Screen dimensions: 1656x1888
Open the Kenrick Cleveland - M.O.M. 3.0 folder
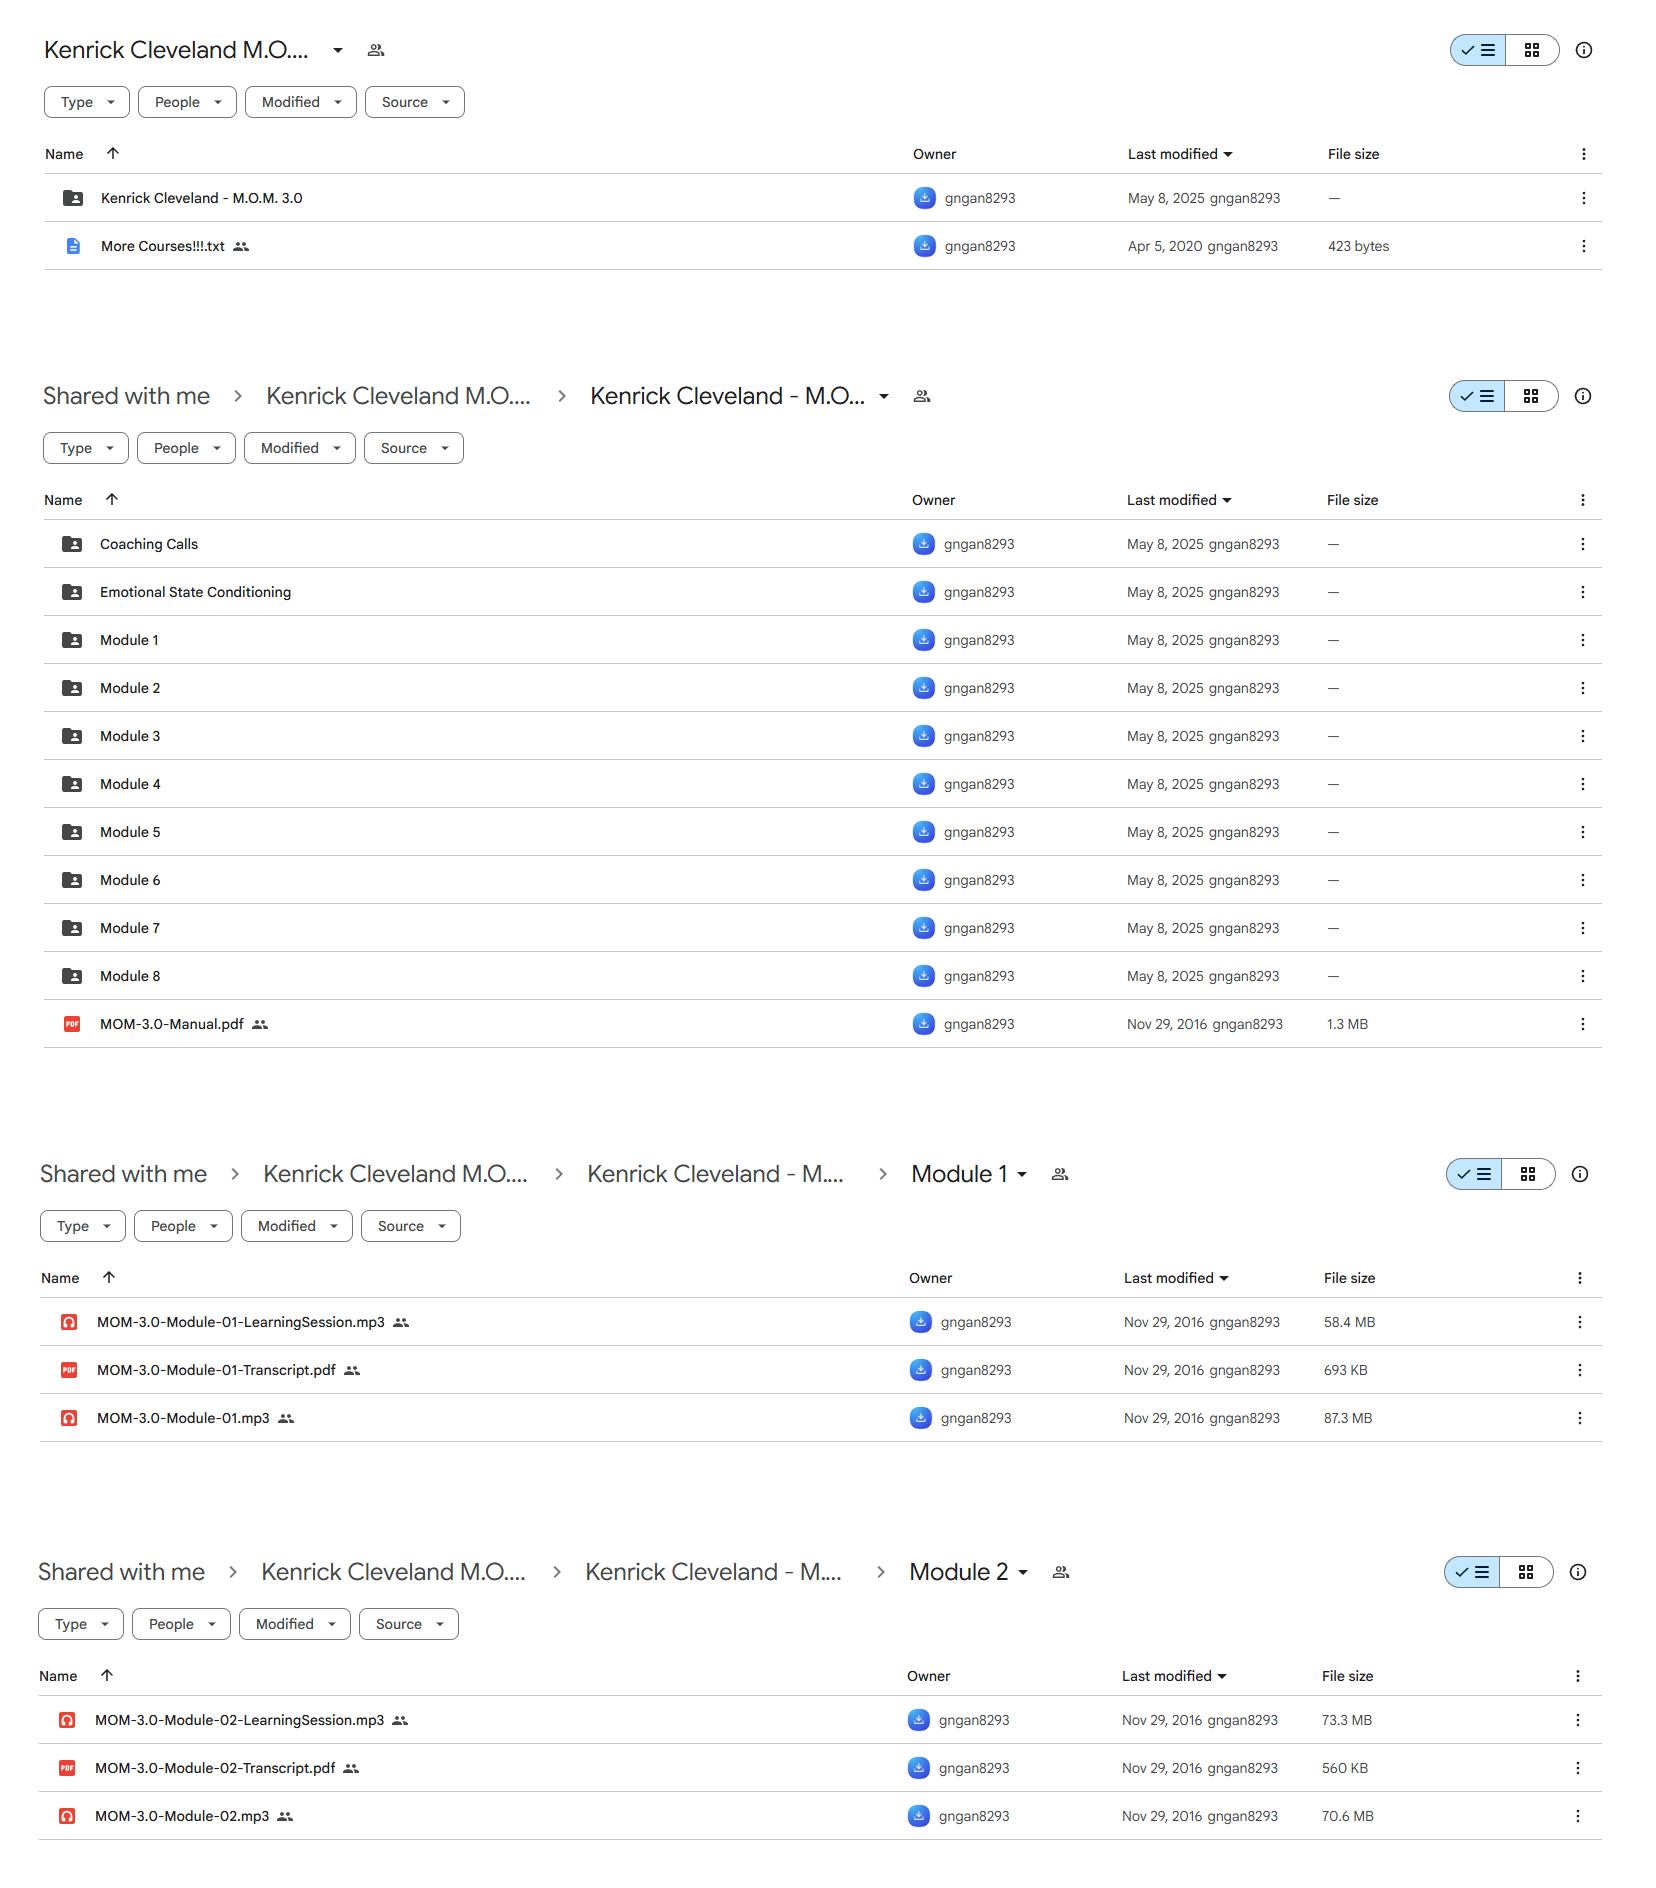pyautogui.click(x=201, y=198)
